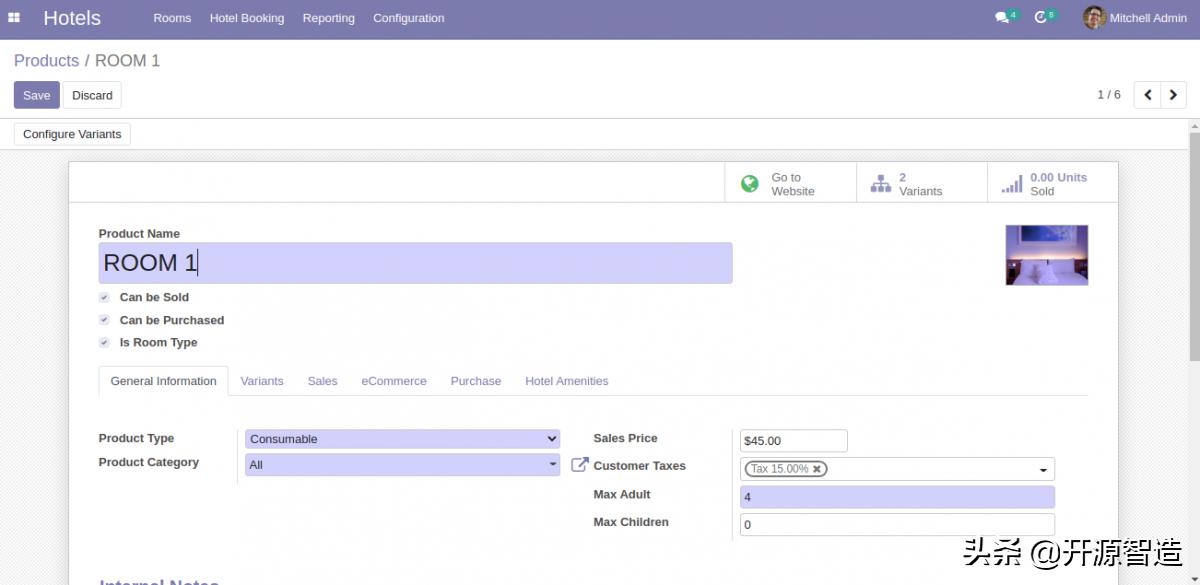Viewport: 1200px width, 585px height.
Task: Click the room product image thumbnail
Action: (1046, 255)
